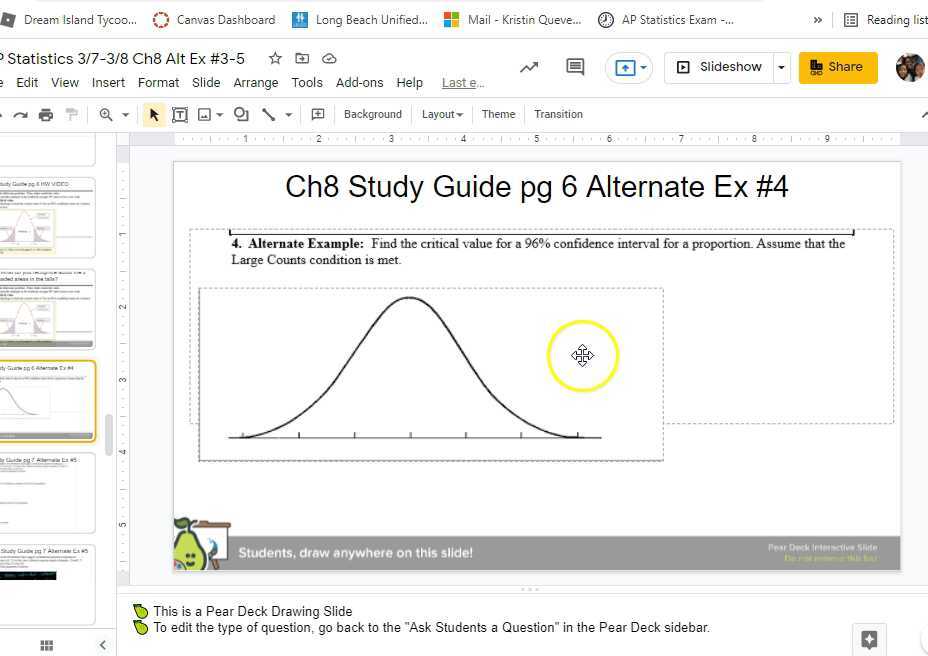Open the Line tool dropdown arrow

(288, 114)
